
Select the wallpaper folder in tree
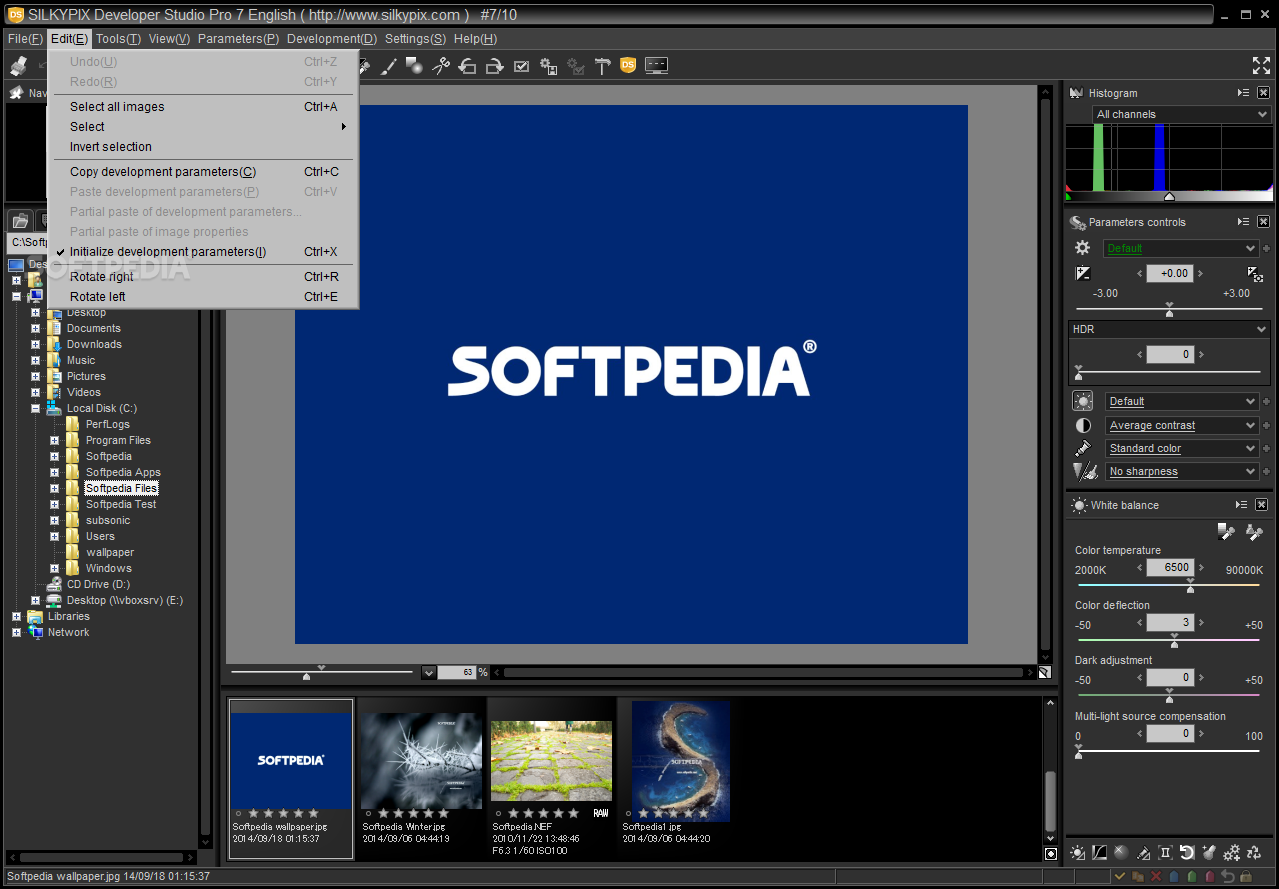[109, 552]
